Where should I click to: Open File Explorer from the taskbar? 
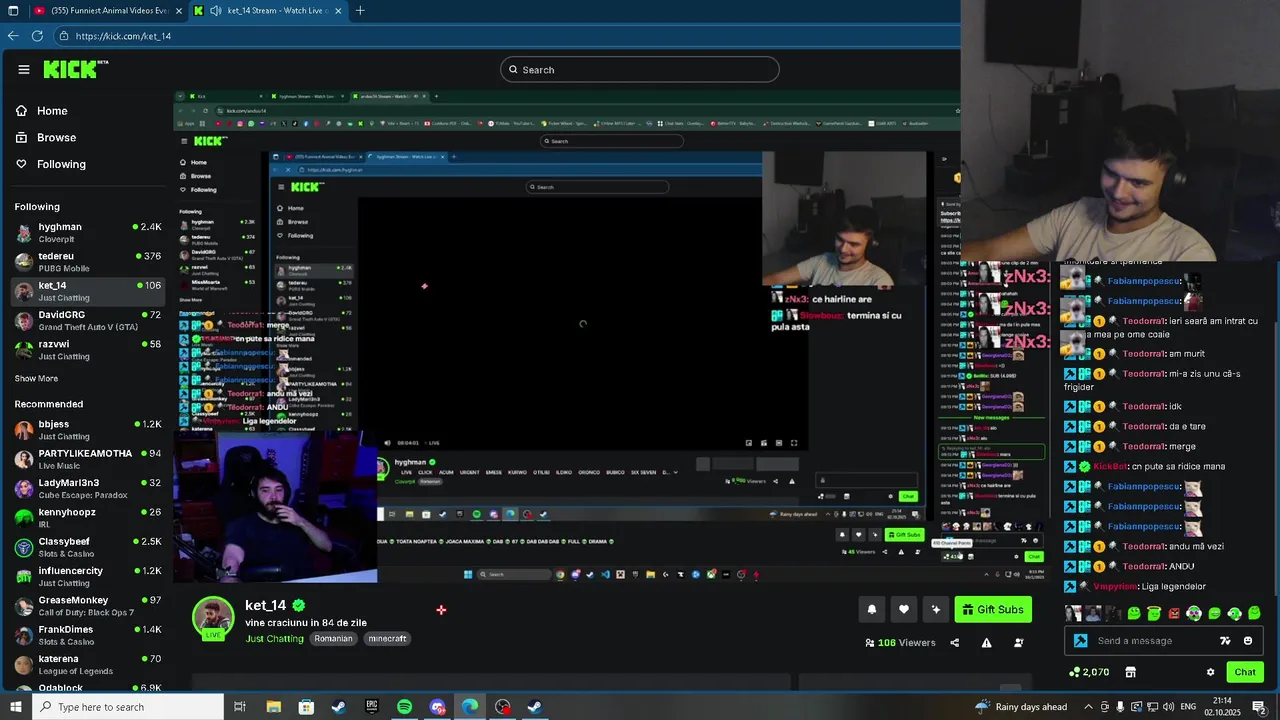click(x=273, y=707)
